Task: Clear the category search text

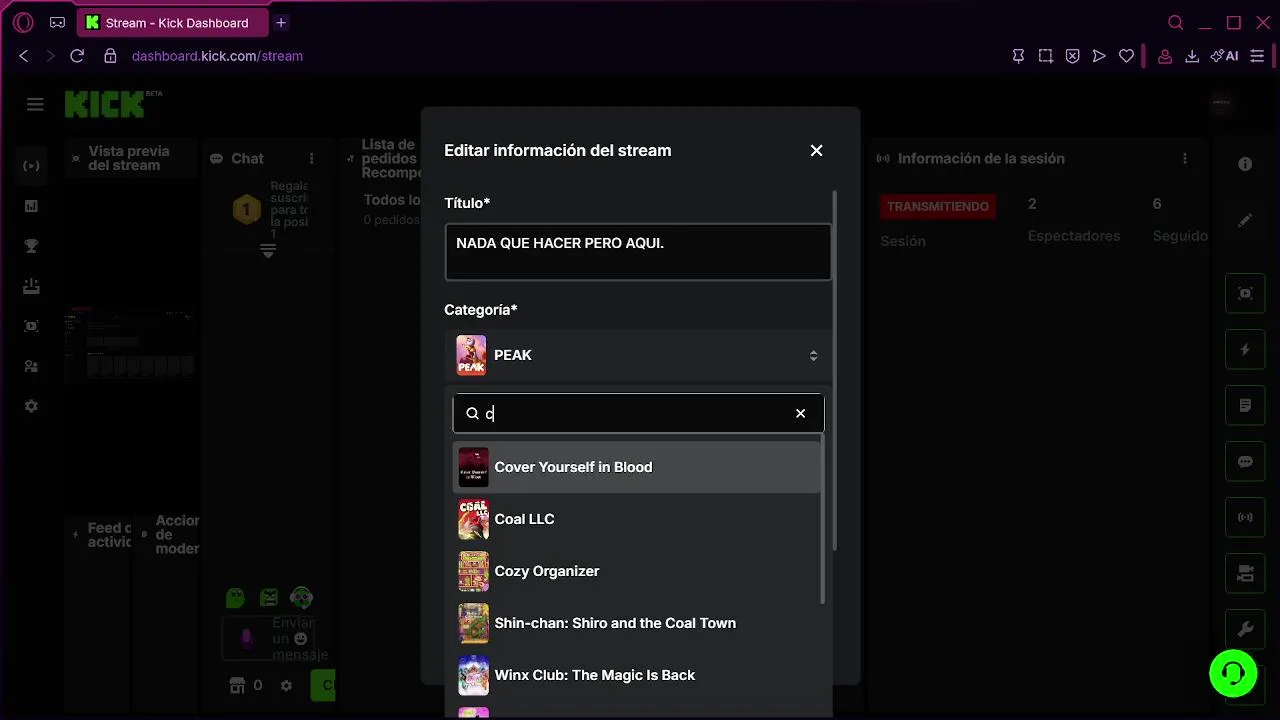Action: (x=800, y=413)
